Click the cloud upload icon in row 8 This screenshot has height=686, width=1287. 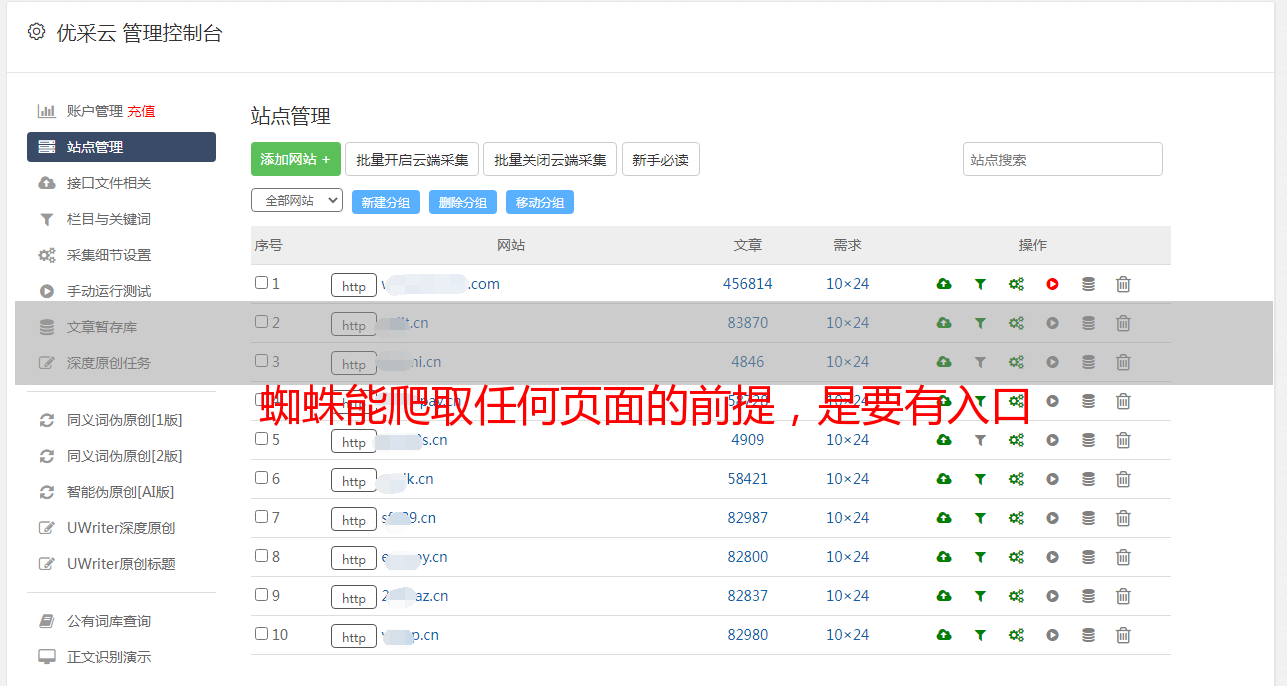[x=944, y=557]
